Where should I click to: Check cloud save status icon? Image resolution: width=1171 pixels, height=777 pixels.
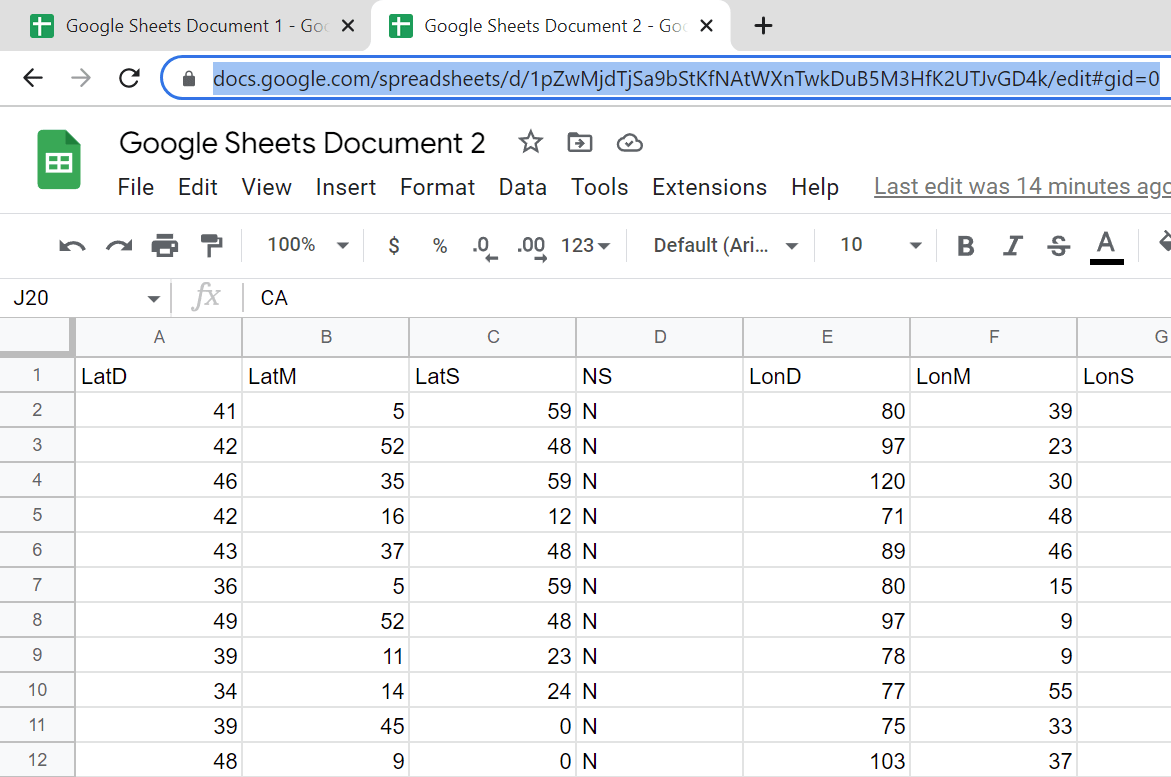[x=630, y=143]
